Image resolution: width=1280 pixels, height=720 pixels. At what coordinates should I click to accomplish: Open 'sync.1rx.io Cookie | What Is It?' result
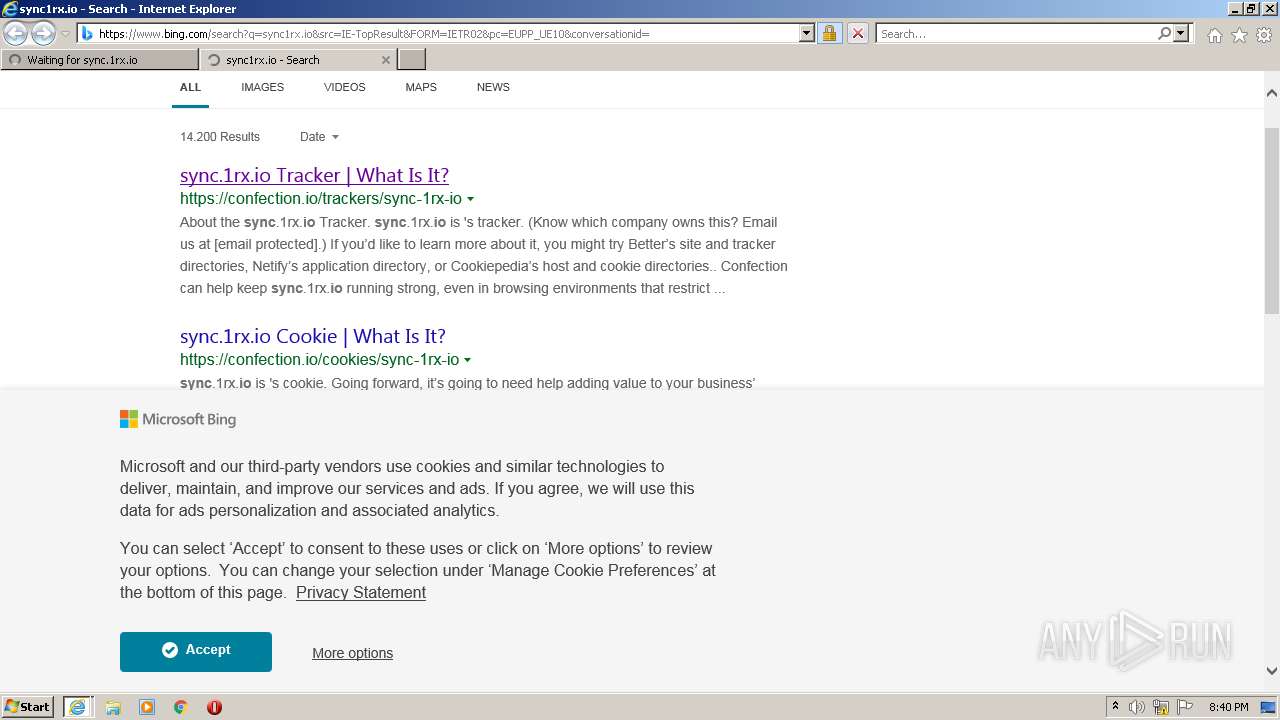pyautogui.click(x=312, y=336)
